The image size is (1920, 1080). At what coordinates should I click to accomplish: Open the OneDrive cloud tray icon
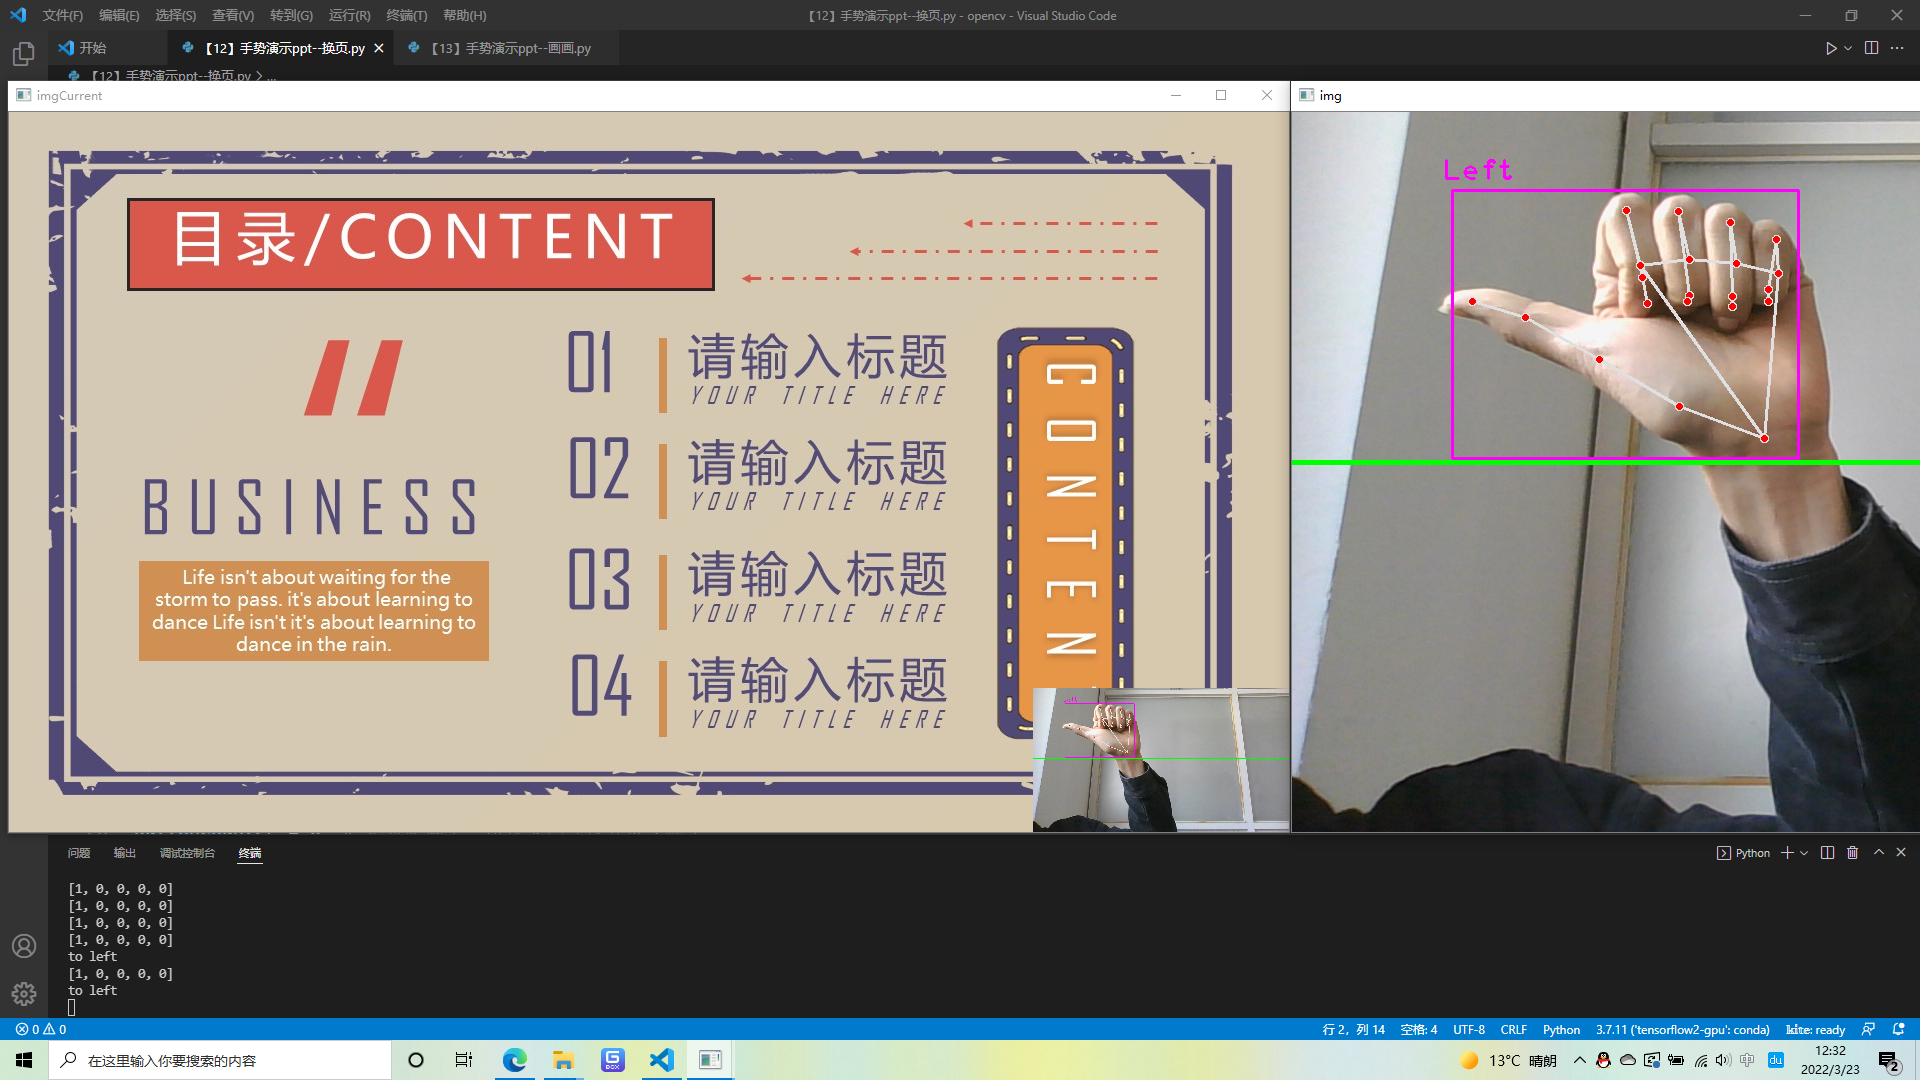coord(1628,1060)
